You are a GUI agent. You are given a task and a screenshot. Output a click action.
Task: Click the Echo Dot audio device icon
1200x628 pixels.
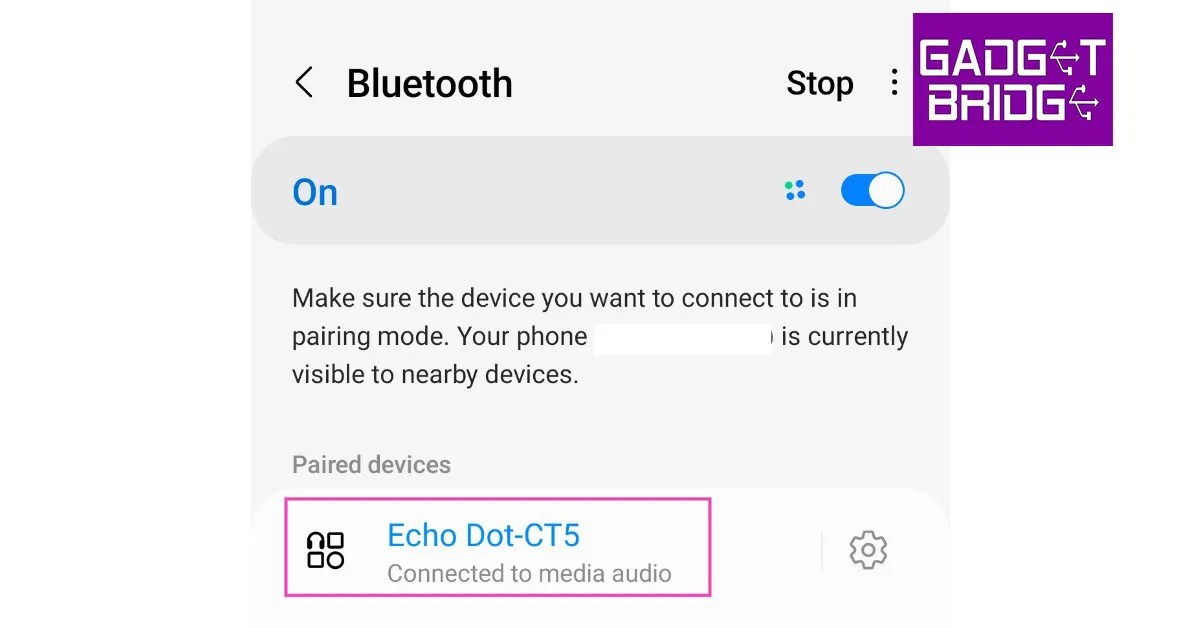point(326,550)
